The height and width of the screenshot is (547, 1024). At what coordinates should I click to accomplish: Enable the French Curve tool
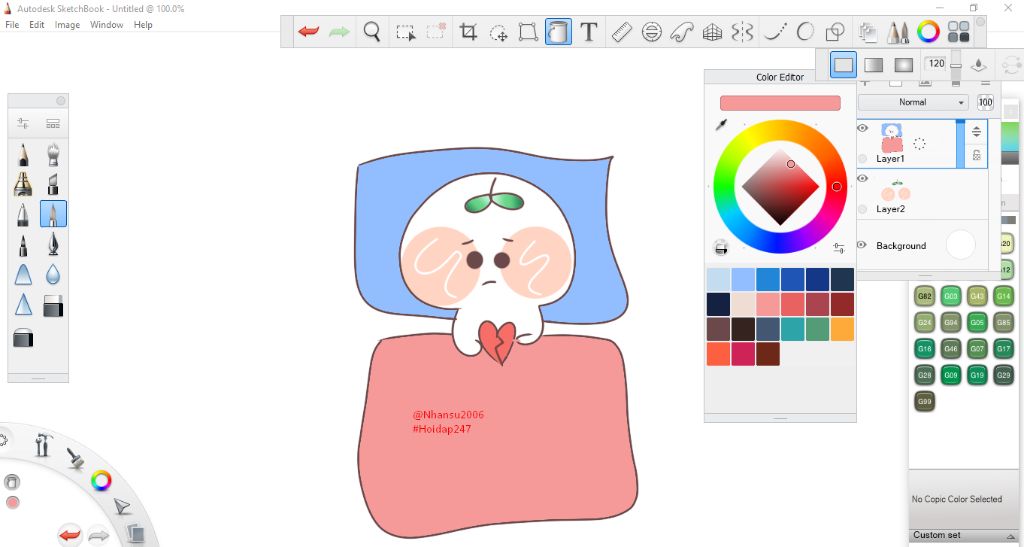coord(681,31)
